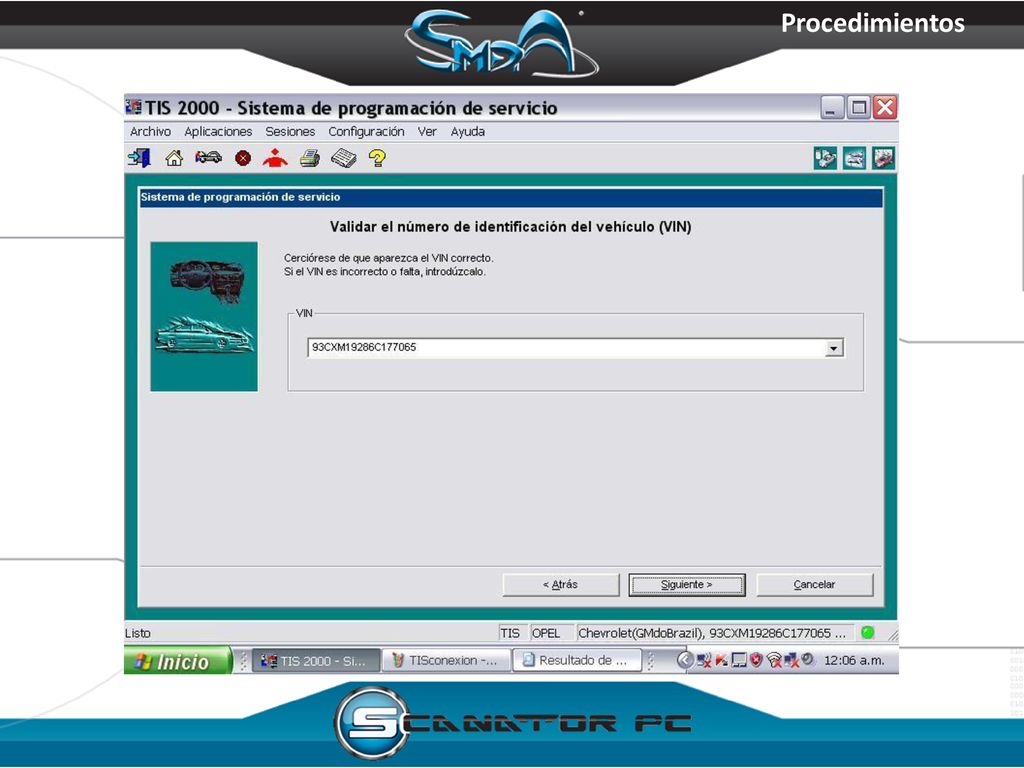Click the red stop circle icon
Screen dimensions: 1024x768
[x=243, y=158]
